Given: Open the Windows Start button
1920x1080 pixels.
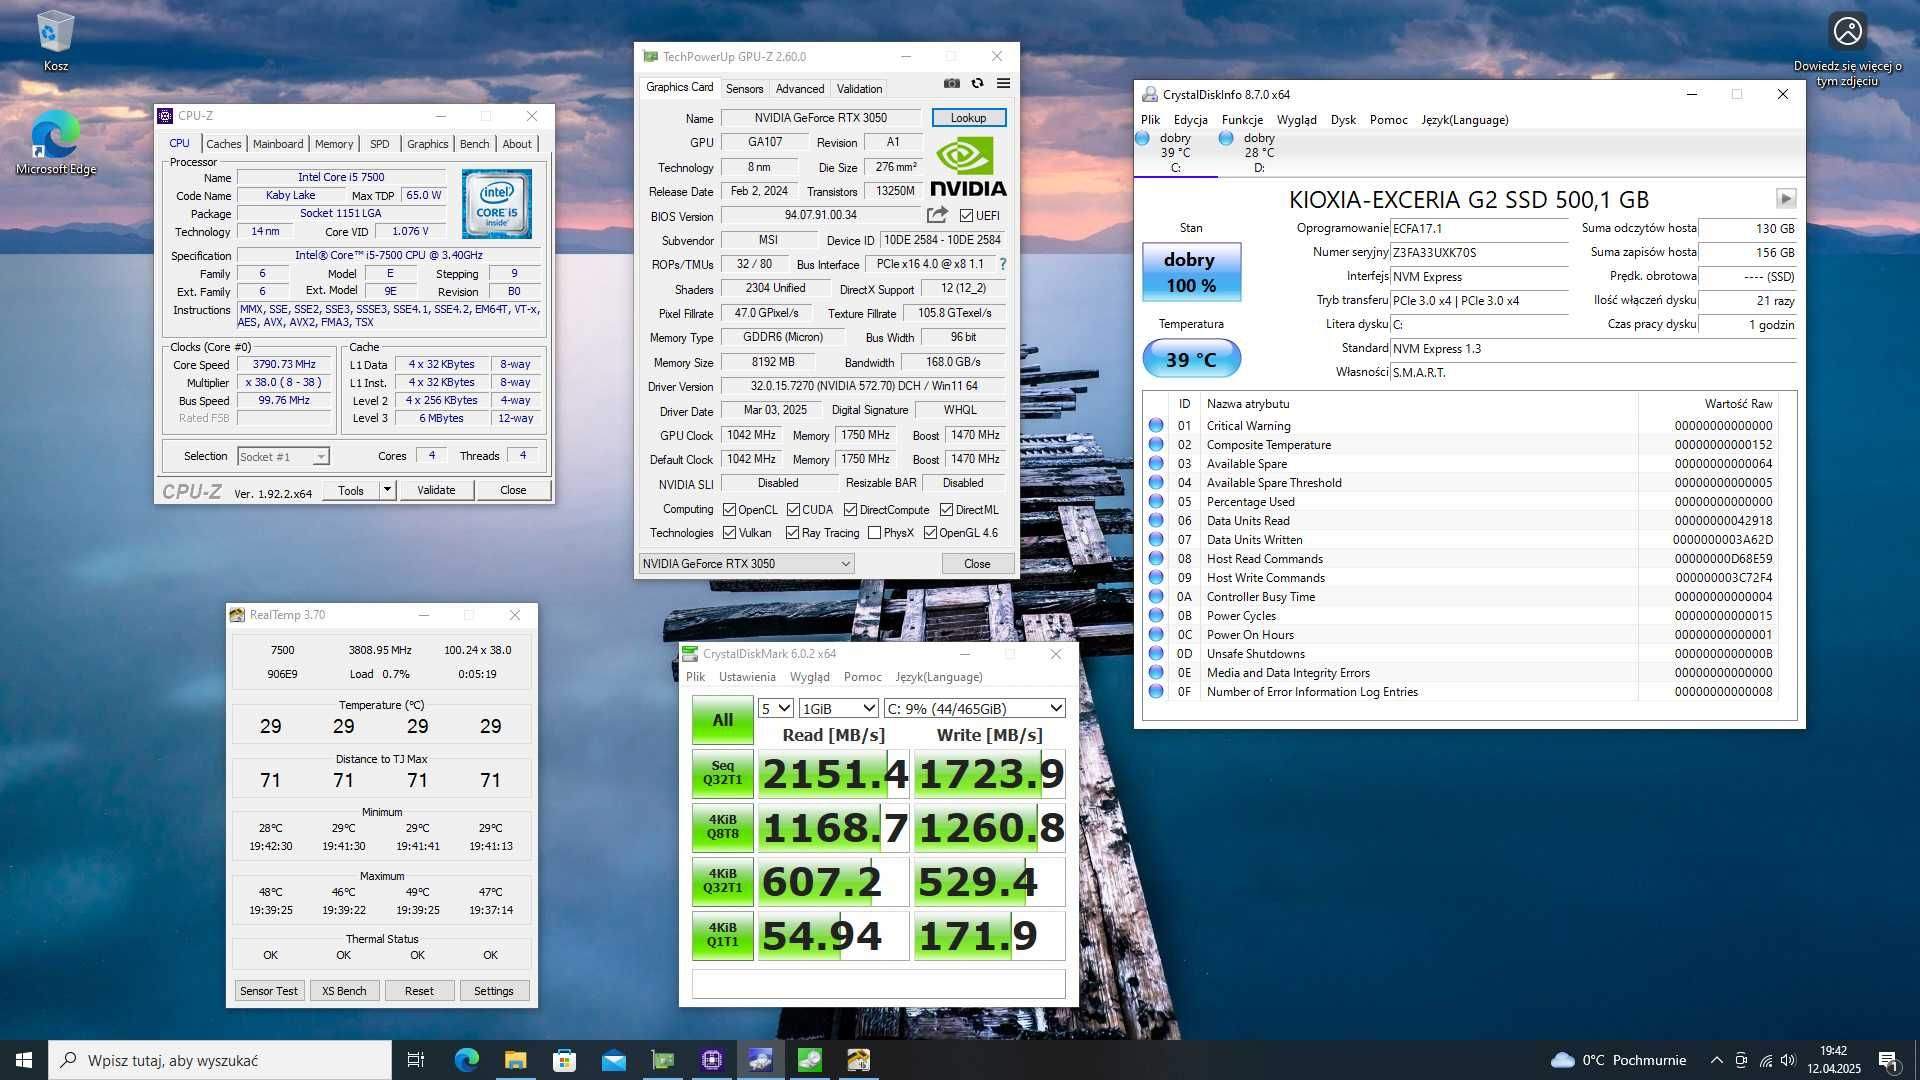Looking at the screenshot, I should pos(24,1060).
